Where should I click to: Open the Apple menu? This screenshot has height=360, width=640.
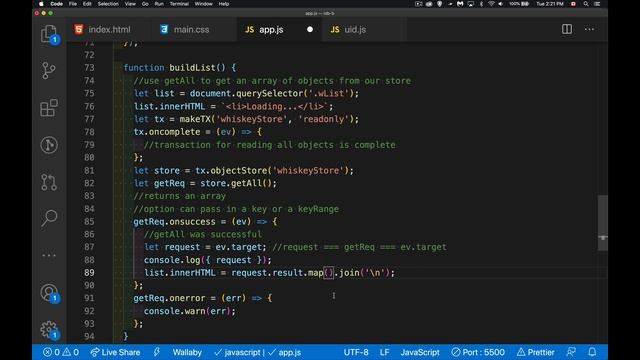click(x=41, y=4)
